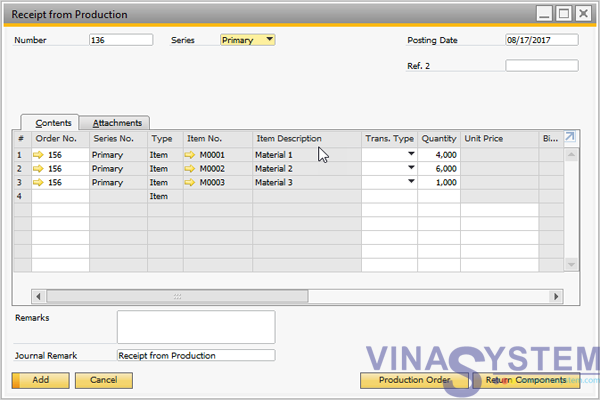The width and height of the screenshot is (600, 400).
Task: Focus the Posting Date field
Action: click(x=542, y=40)
